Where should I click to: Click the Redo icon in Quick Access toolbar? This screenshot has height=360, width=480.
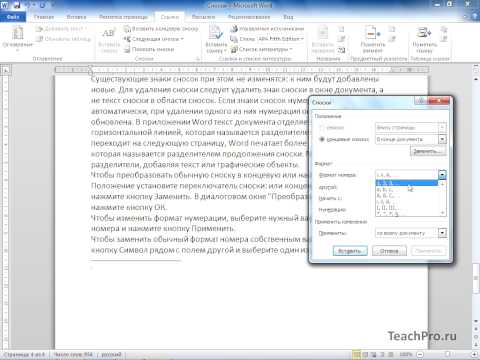(x=43, y=5)
